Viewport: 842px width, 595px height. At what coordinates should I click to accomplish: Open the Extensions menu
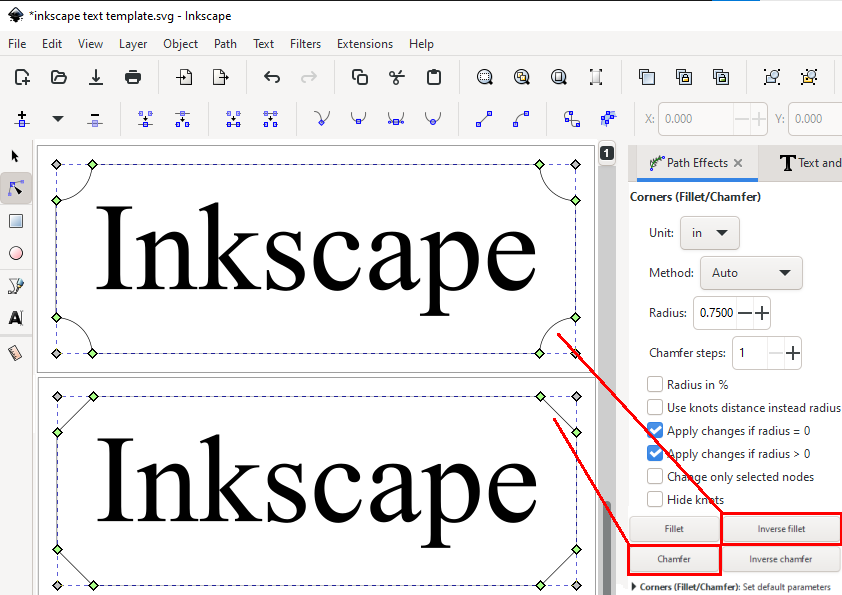coord(365,44)
